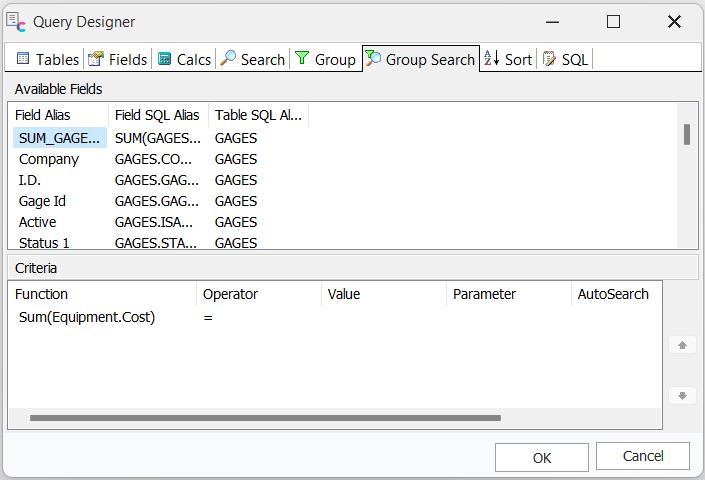Click the Search tab magnifier icon

[229, 59]
